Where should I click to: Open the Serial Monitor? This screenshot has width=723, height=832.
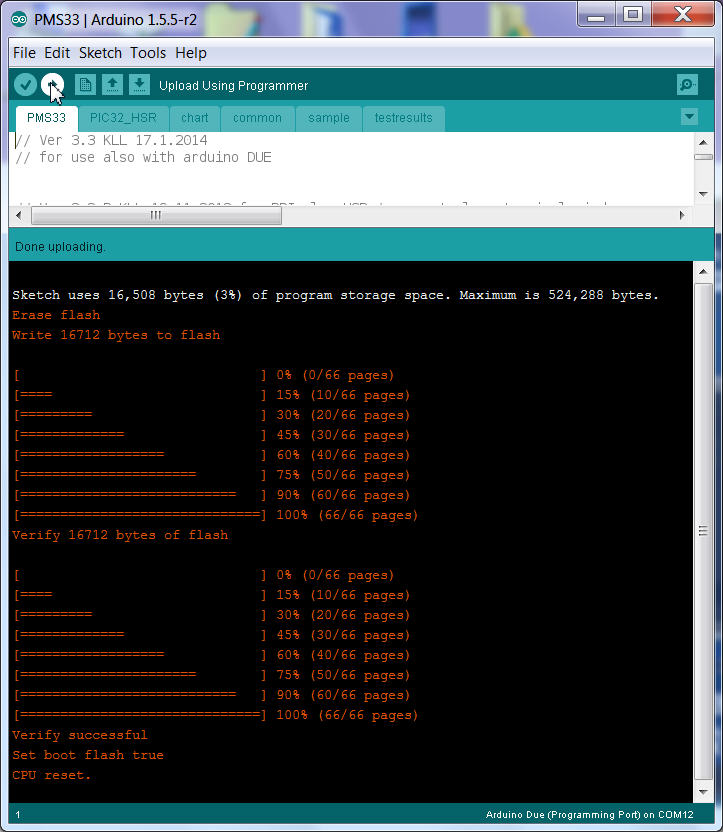click(x=687, y=85)
